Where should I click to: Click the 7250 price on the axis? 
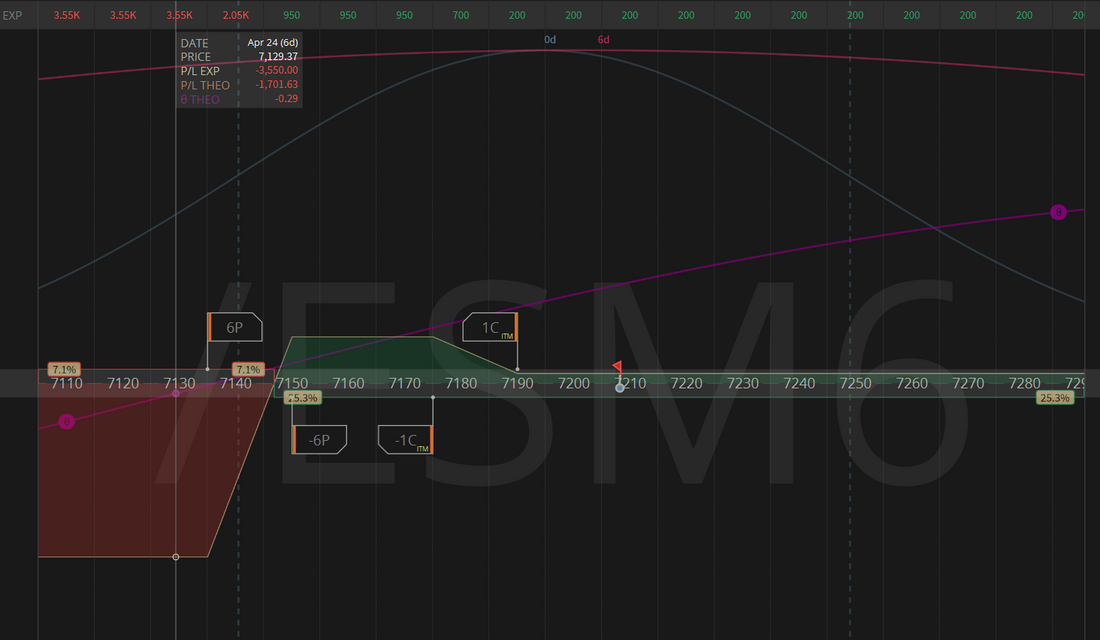tap(855, 383)
